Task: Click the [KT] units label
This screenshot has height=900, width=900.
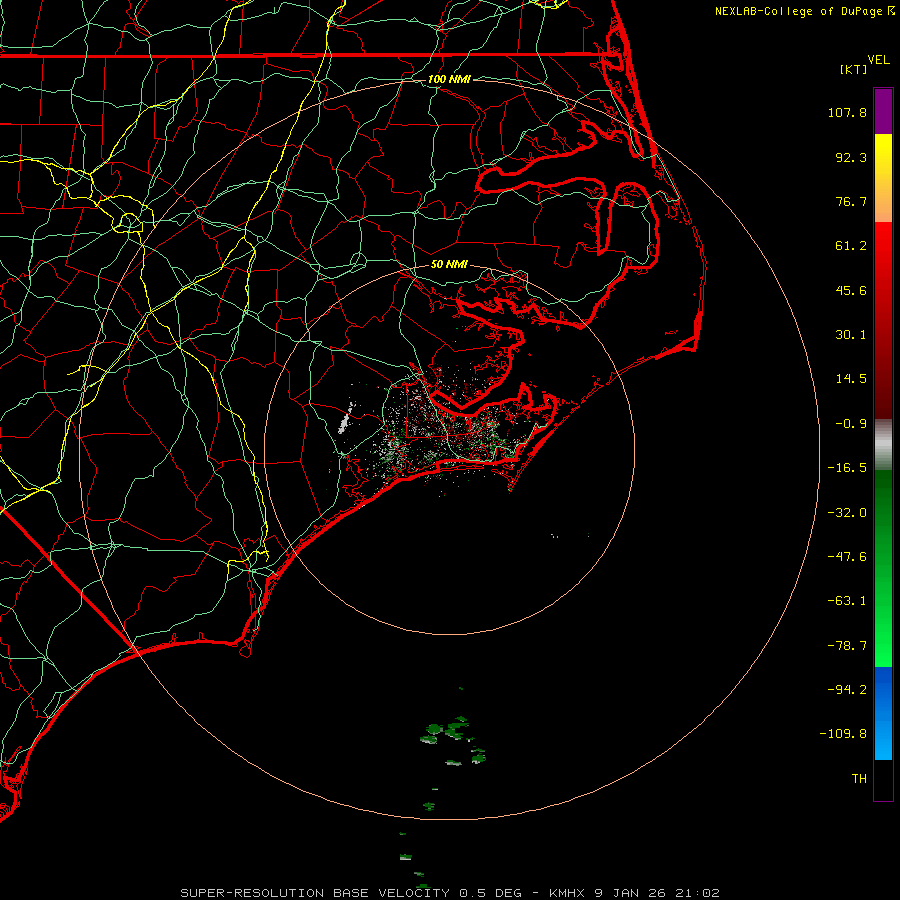Action: pyautogui.click(x=854, y=69)
